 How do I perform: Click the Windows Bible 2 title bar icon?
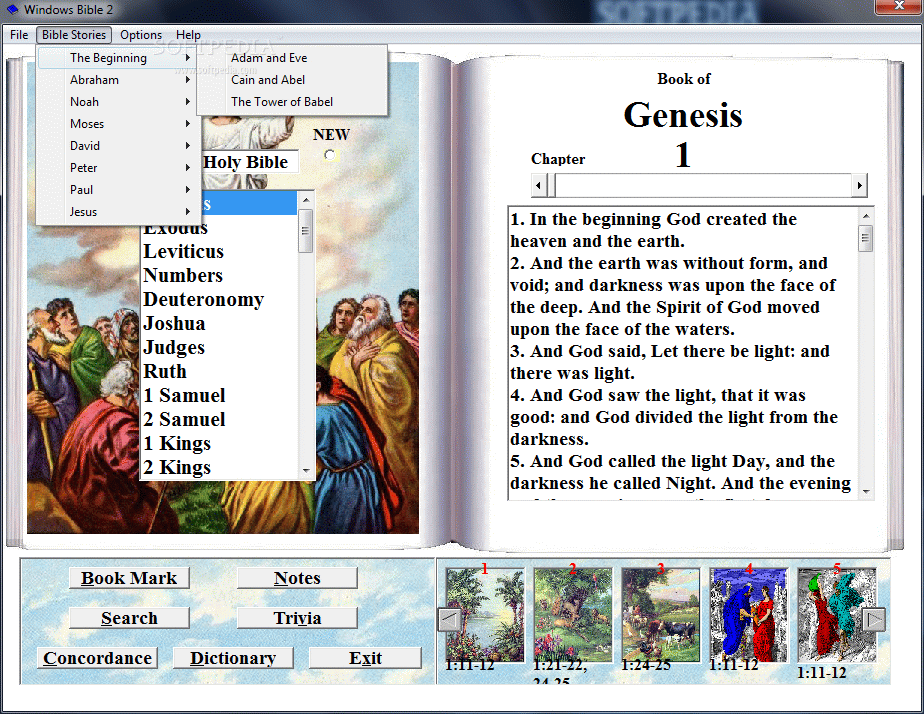pyautogui.click(x=12, y=9)
